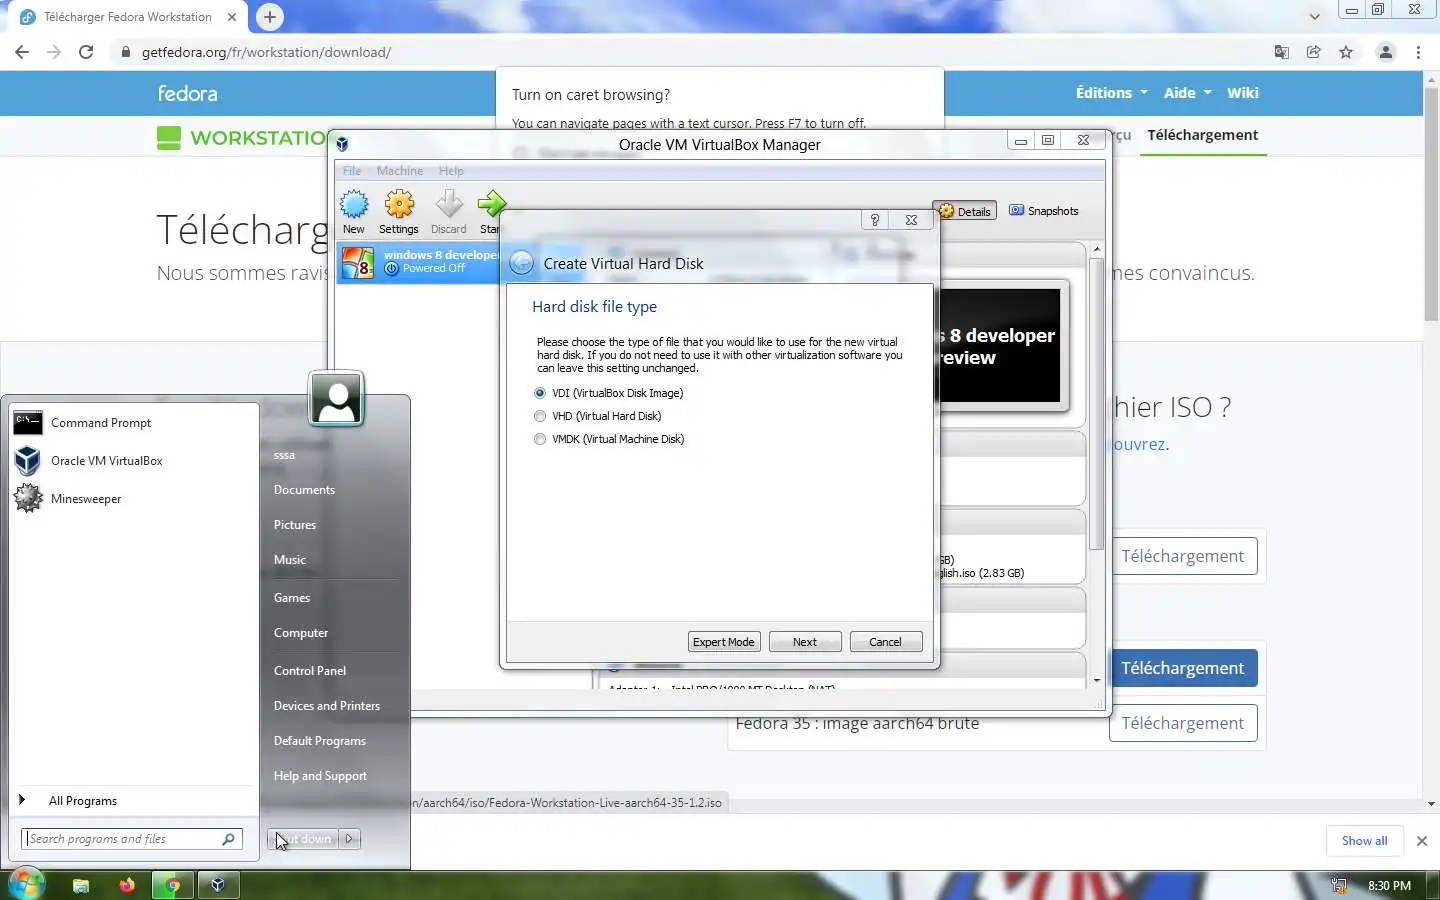
Task: Switch to VirtualBox on the taskbar
Action: 218,885
